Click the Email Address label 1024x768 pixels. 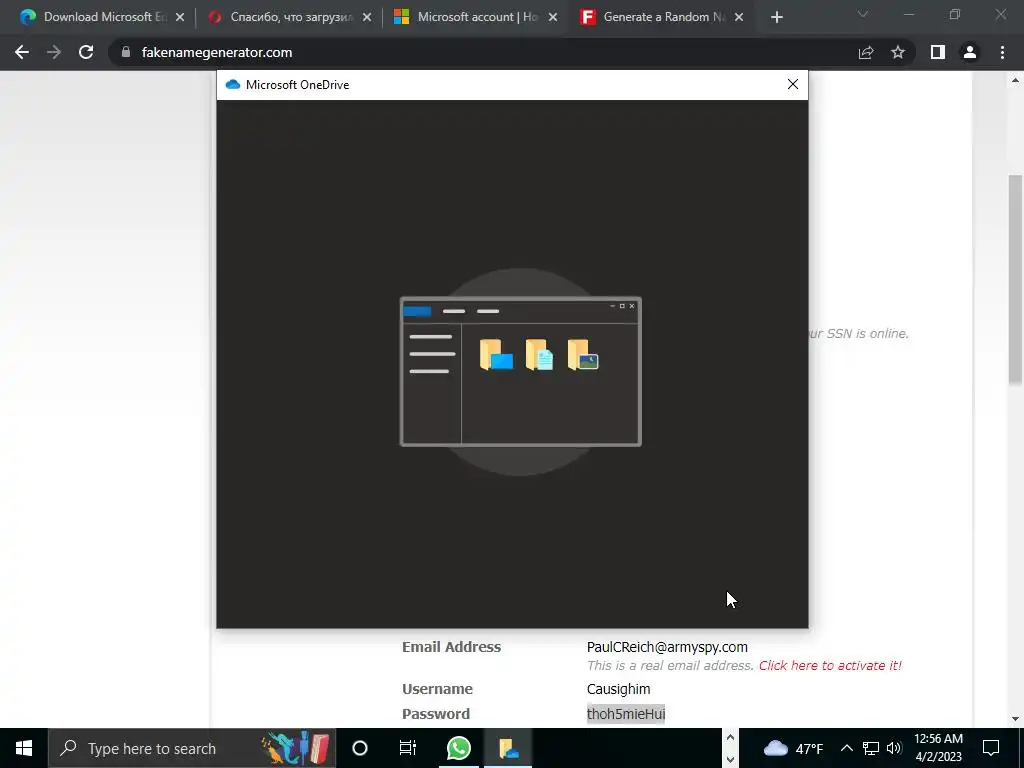coord(451,647)
